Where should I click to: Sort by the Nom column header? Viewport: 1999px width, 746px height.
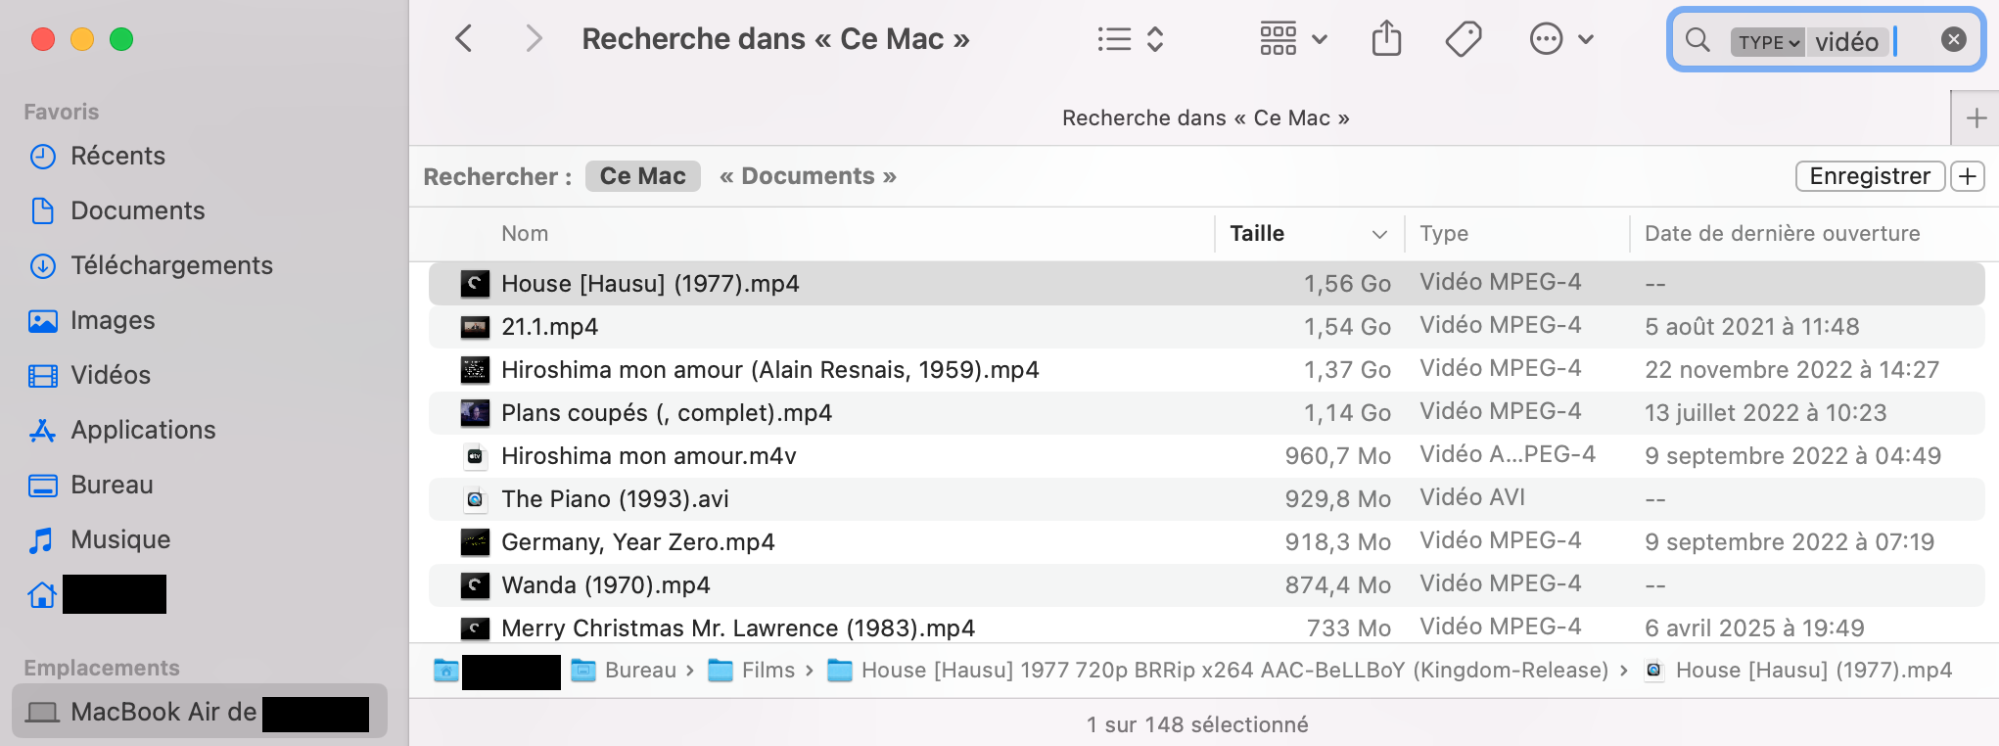[524, 233]
